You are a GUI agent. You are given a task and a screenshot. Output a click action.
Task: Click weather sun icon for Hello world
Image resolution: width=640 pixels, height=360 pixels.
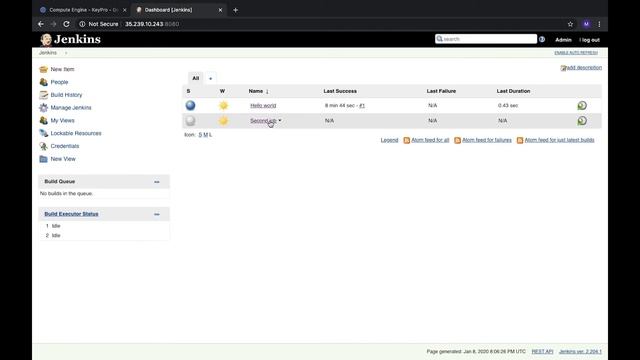pos(223,105)
